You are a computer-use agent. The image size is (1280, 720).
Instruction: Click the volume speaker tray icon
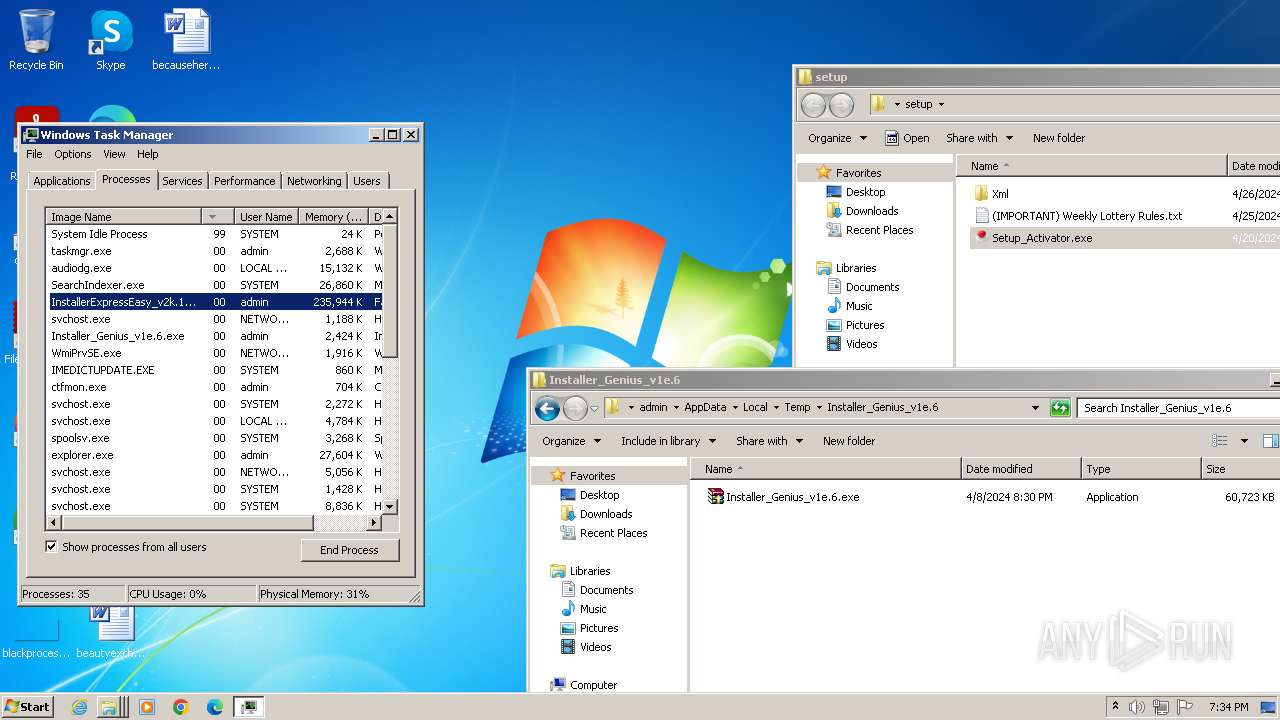point(1137,707)
